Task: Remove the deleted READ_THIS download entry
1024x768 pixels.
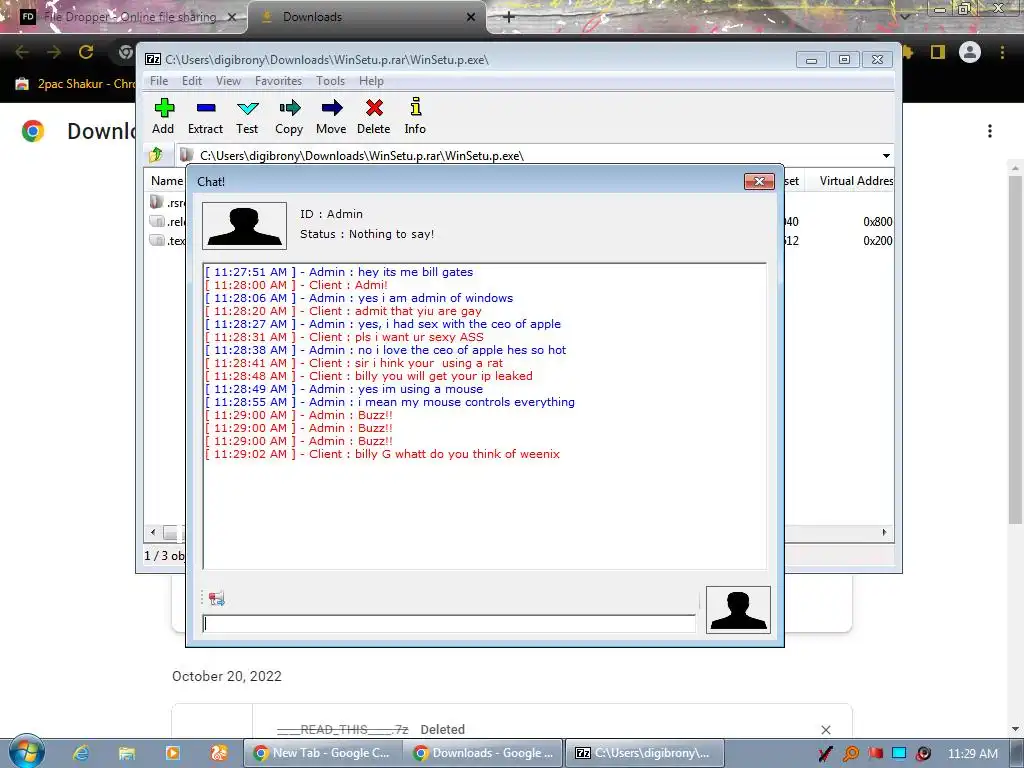Action: [x=825, y=729]
